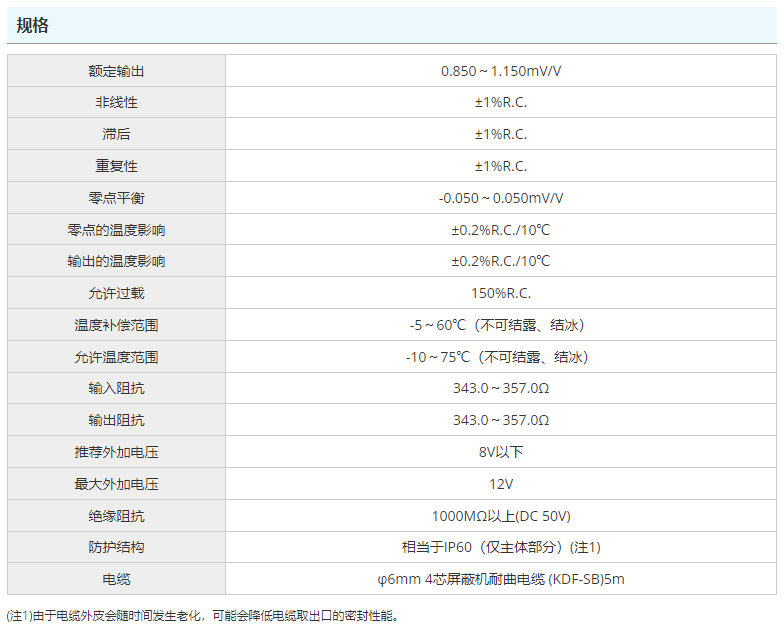The height and width of the screenshot is (644, 784).
Task: Click the 150%R.C. value
Action: coord(501,293)
